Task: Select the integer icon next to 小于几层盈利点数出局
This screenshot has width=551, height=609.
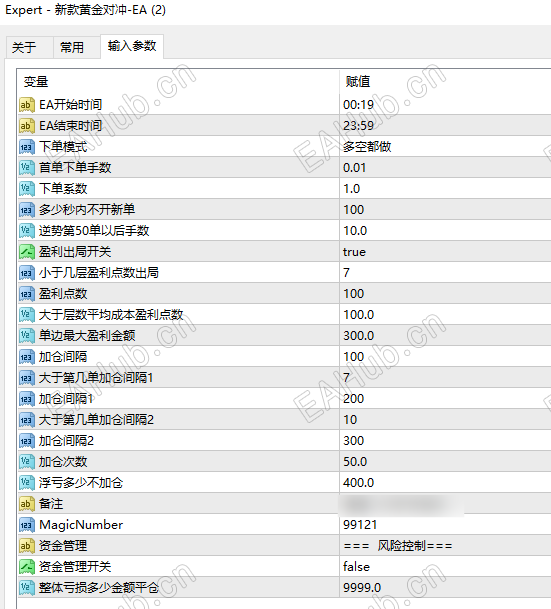Action: pyautogui.click(x=26, y=273)
